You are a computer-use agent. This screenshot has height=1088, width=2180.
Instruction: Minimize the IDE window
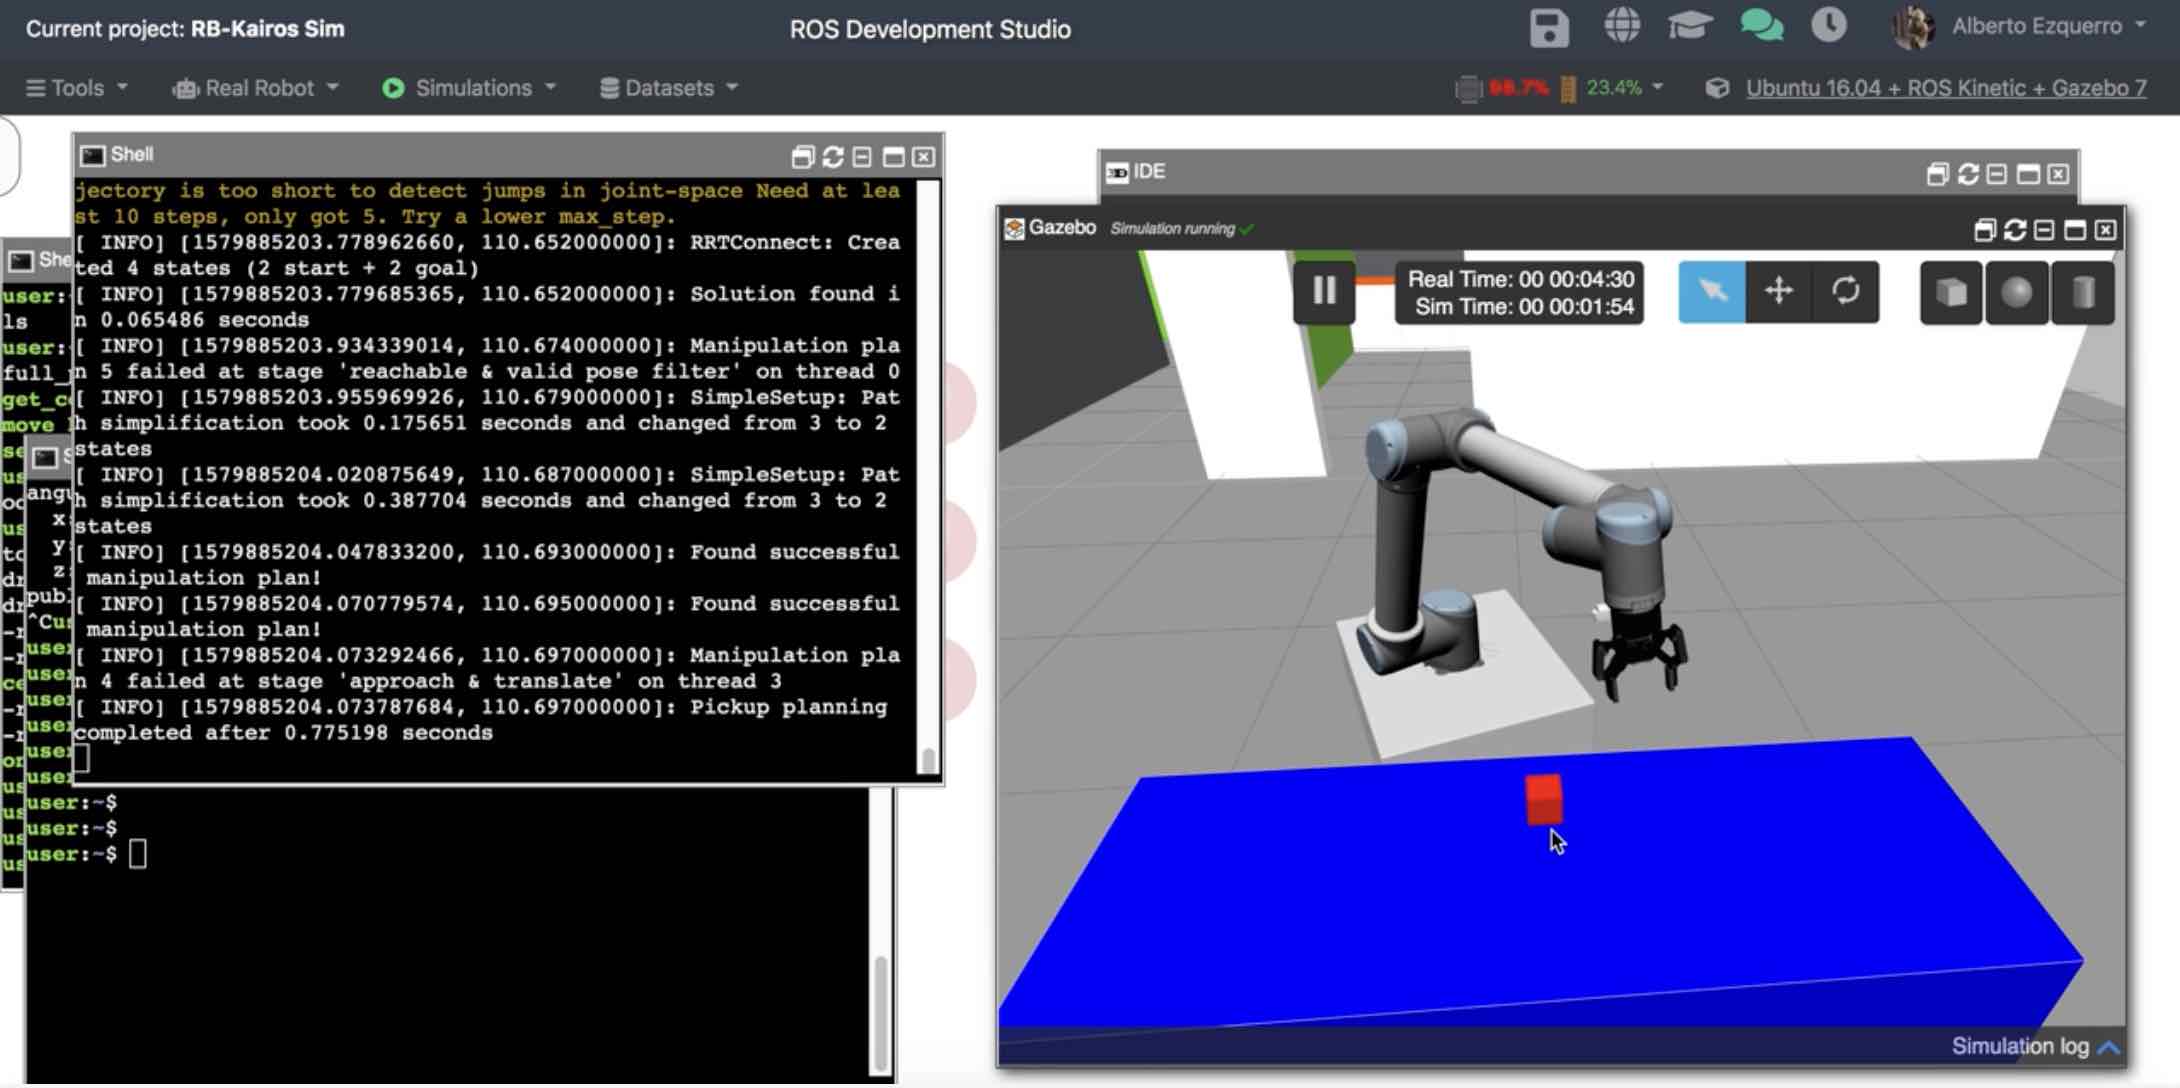point(1997,174)
